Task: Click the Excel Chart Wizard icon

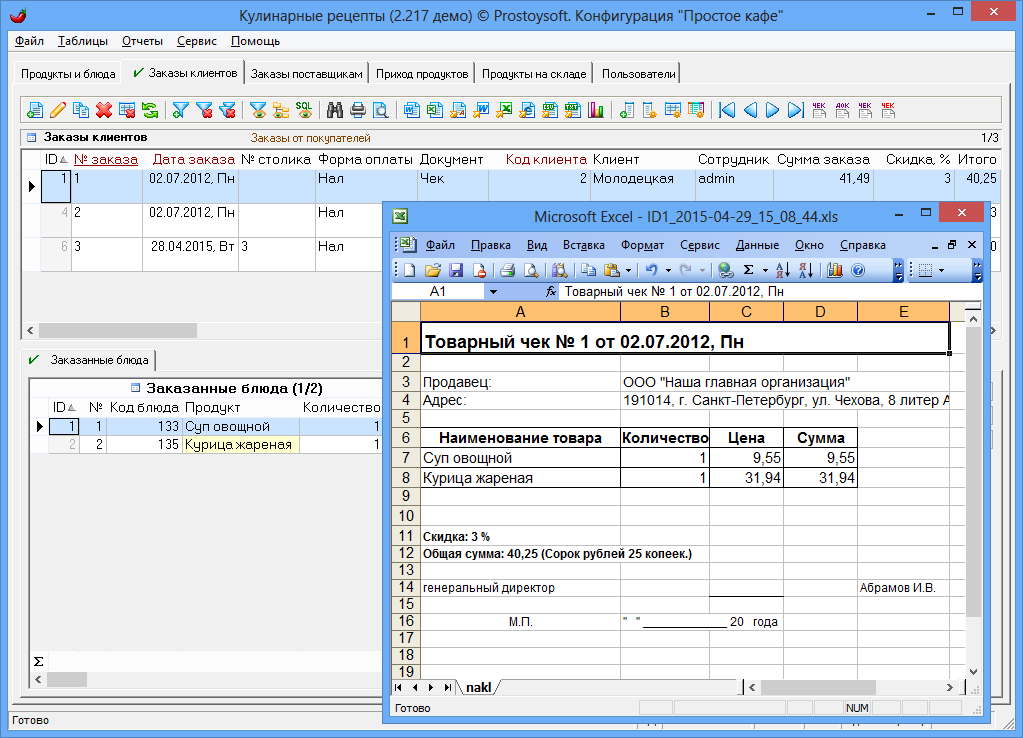Action: tap(834, 270)
